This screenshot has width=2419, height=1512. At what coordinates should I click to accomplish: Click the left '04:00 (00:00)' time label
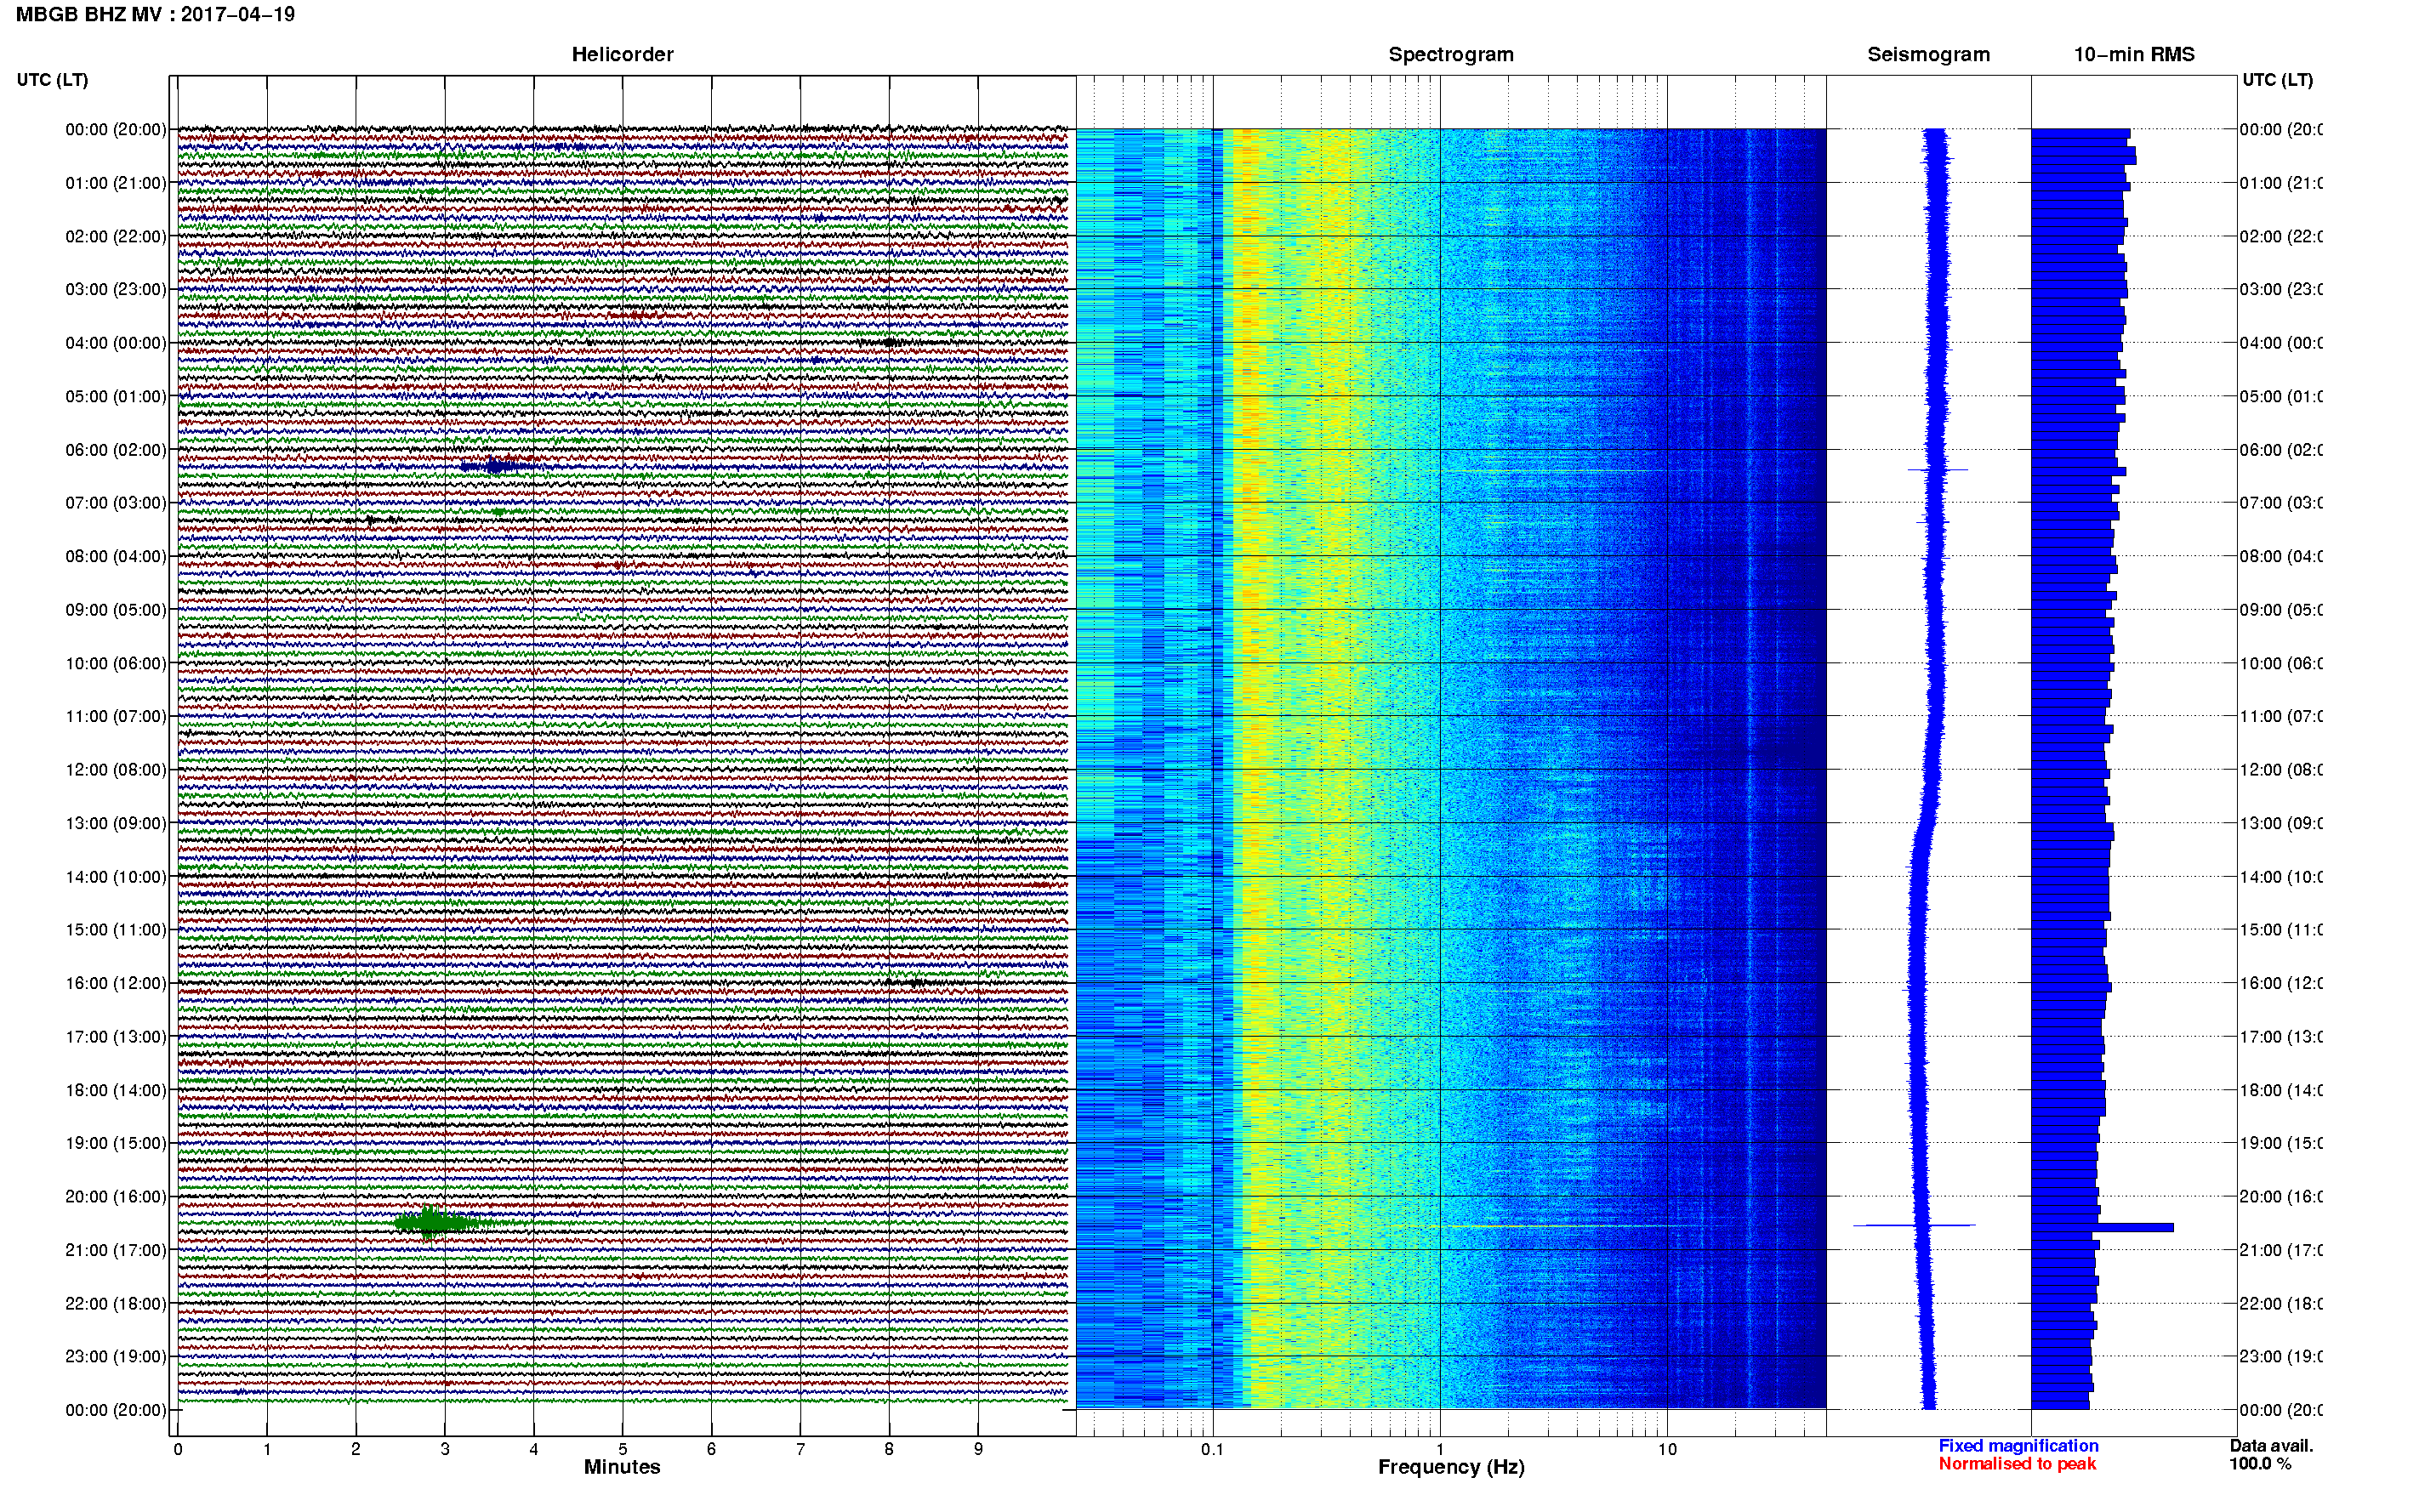click(x=116, y=343)
